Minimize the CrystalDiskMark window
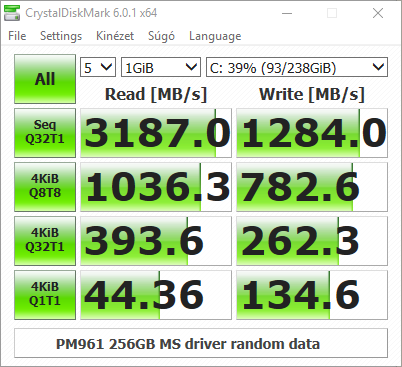The height and width of the screenshot is (367, 402). [287, 13]
